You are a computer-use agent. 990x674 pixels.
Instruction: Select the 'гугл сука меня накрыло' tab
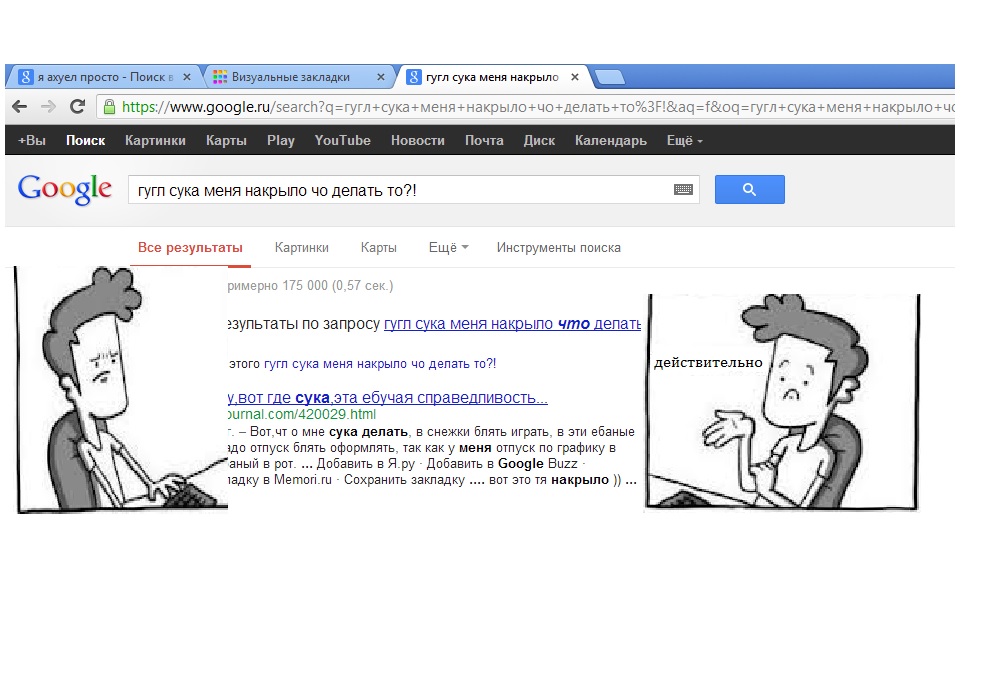click(492, 77)
